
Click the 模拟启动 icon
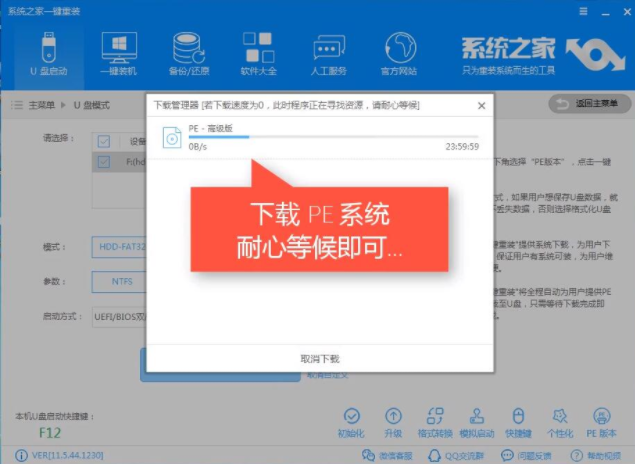(x=477, y=423)
